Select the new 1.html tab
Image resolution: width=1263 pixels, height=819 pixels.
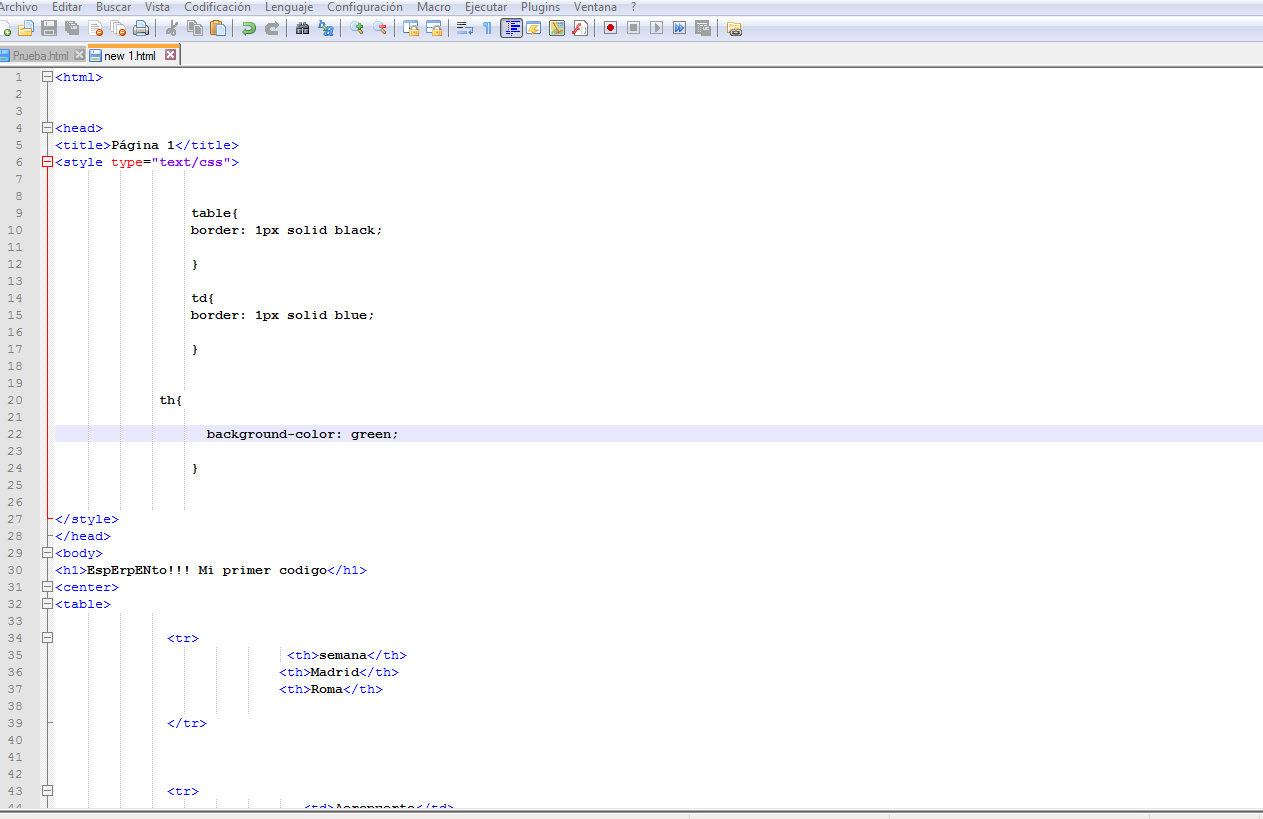[129, 56]
